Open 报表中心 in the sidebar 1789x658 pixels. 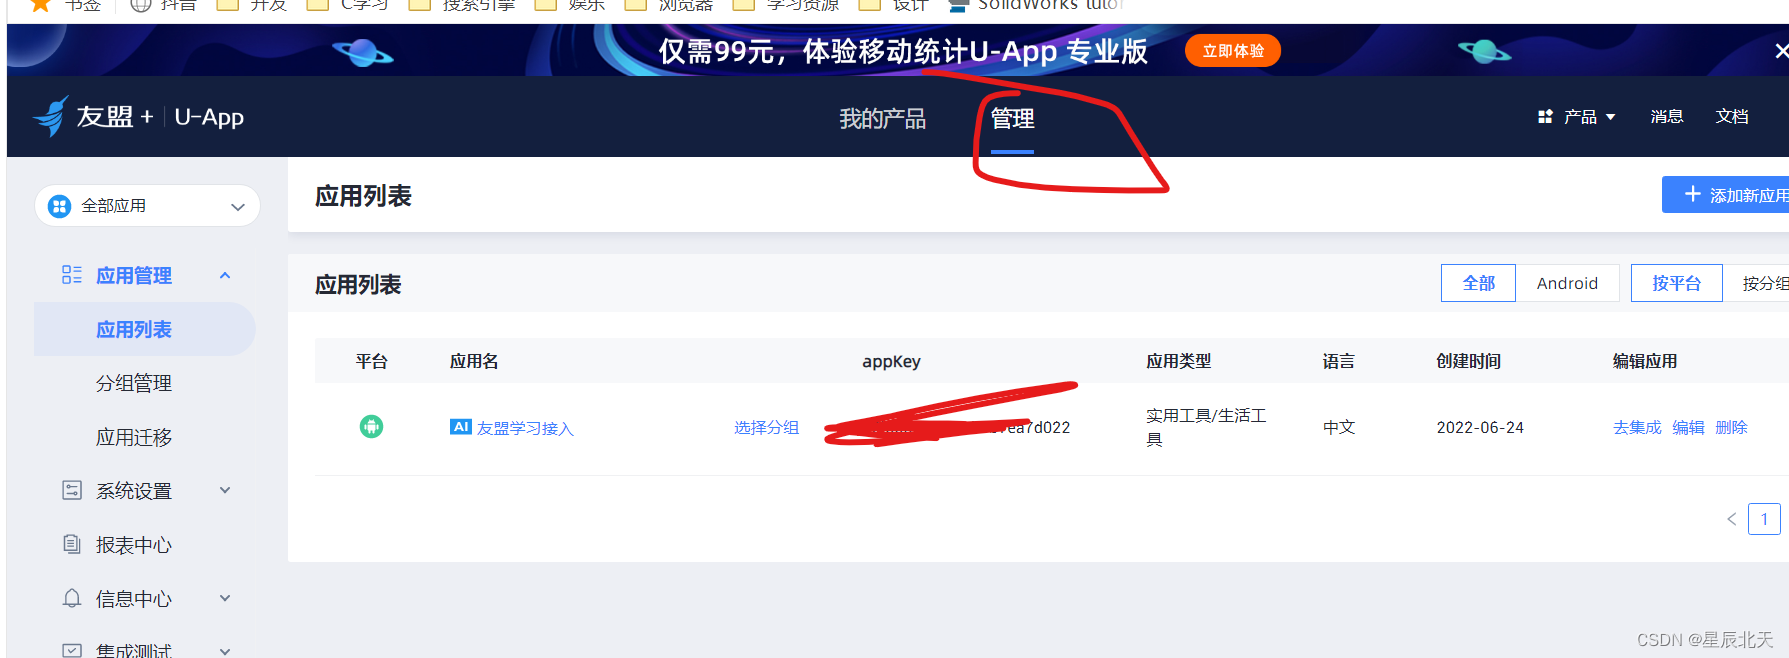(134, 545)
